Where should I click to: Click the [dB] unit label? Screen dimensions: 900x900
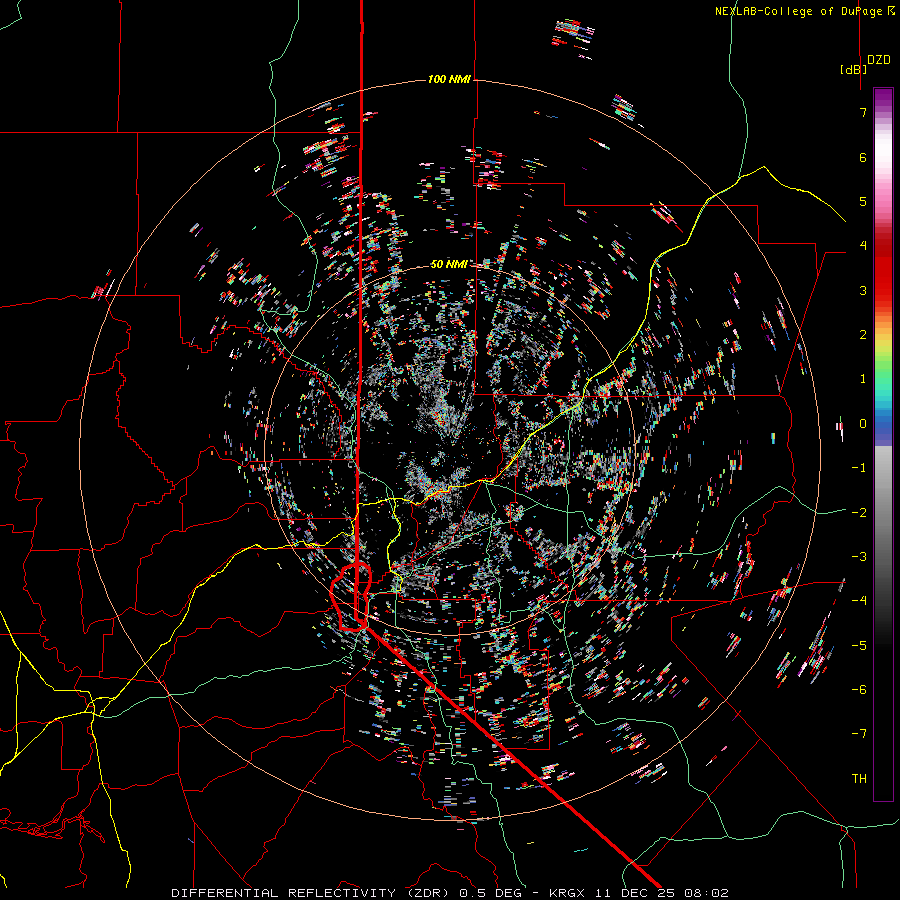(x=853, y=69)
